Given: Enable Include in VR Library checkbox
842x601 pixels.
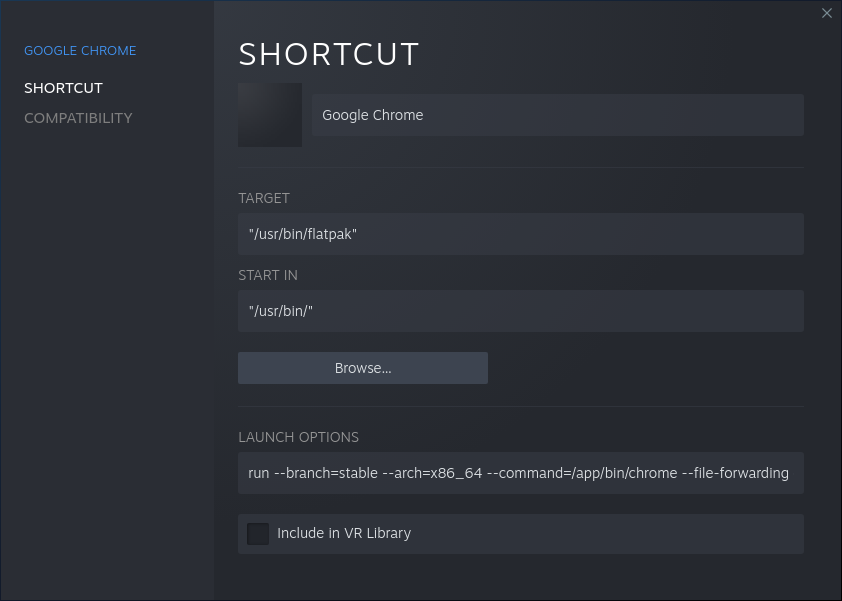Looking at the screenshot, I should [258, 534].
